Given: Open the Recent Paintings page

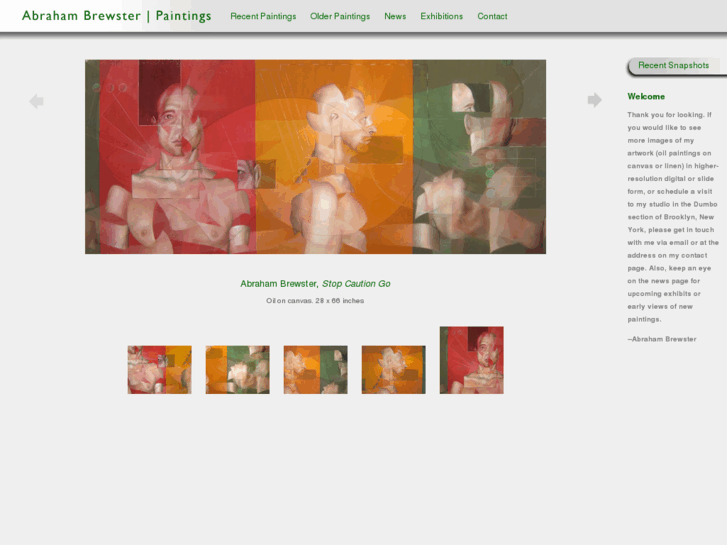Looking at the screenshot, I should click(x=263, y=16).
